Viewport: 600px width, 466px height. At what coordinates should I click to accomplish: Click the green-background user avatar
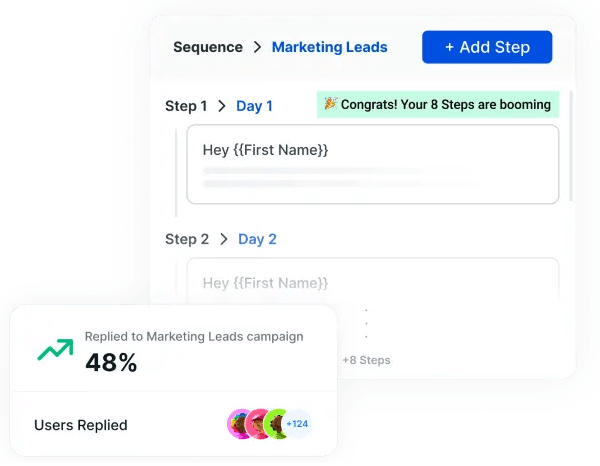(x=277, y=424)
